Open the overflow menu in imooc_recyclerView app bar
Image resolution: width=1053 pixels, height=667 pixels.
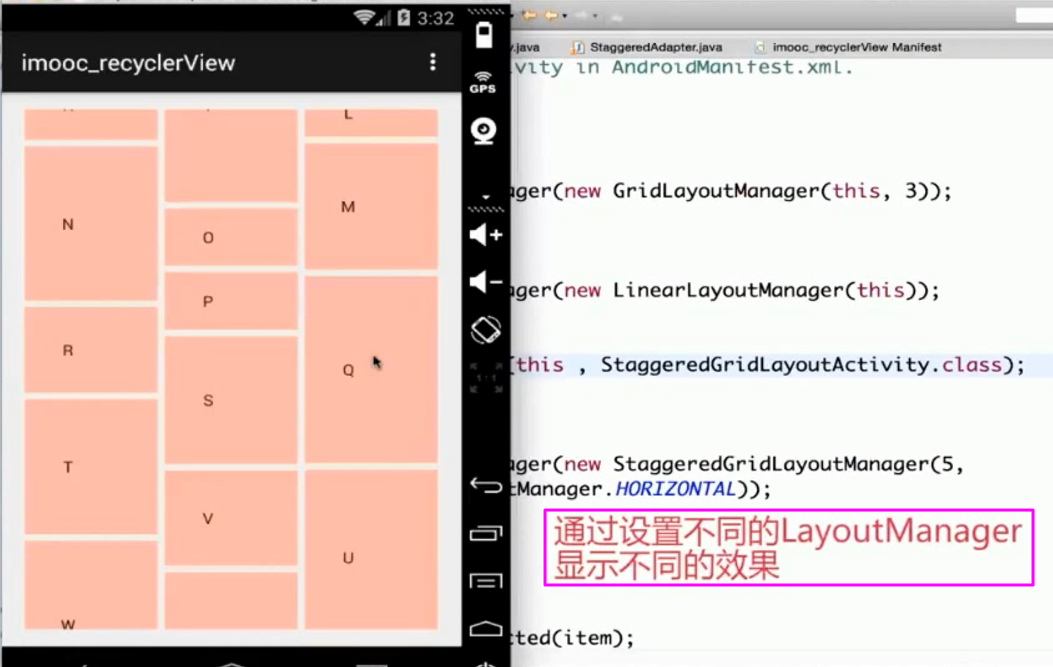(x=432, y=62)
